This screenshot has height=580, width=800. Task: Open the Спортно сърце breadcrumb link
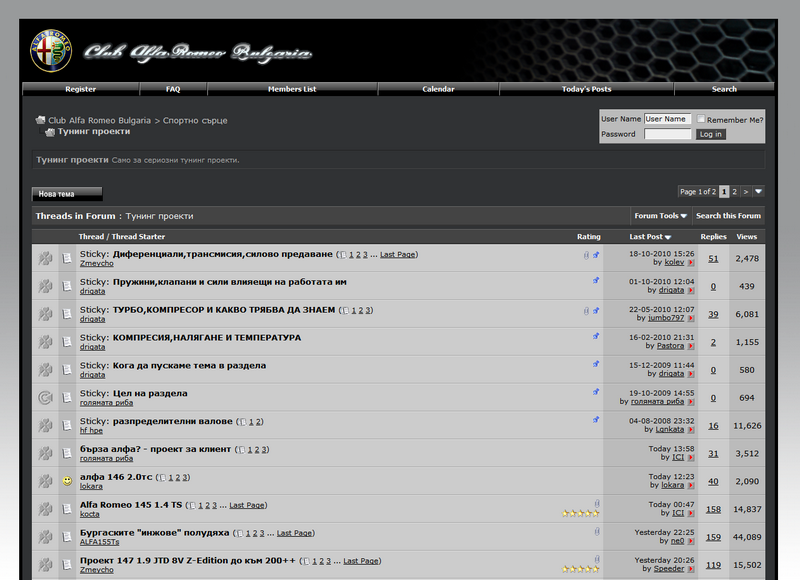(195, 120)
